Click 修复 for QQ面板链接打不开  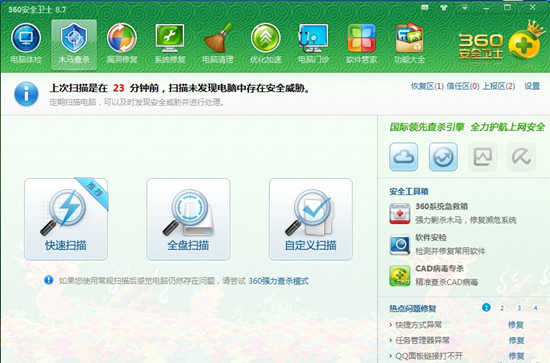click(516, 356)
